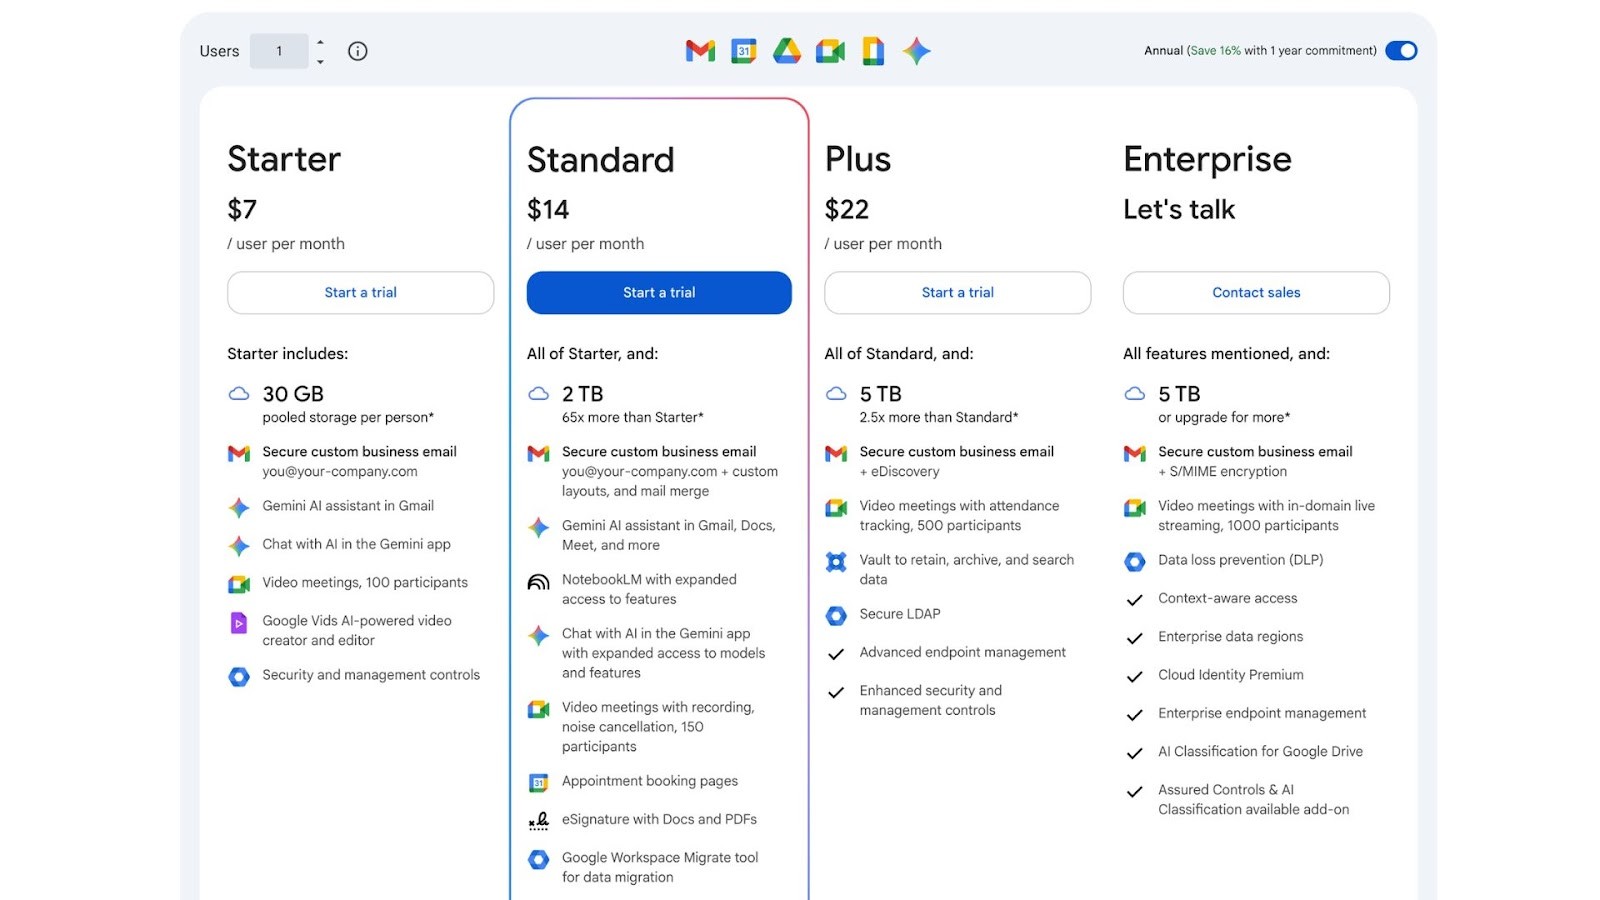The image size is (1600, 900).
Task: Select the eSignature icon under Standard features
Action: (x=538, y=820)
